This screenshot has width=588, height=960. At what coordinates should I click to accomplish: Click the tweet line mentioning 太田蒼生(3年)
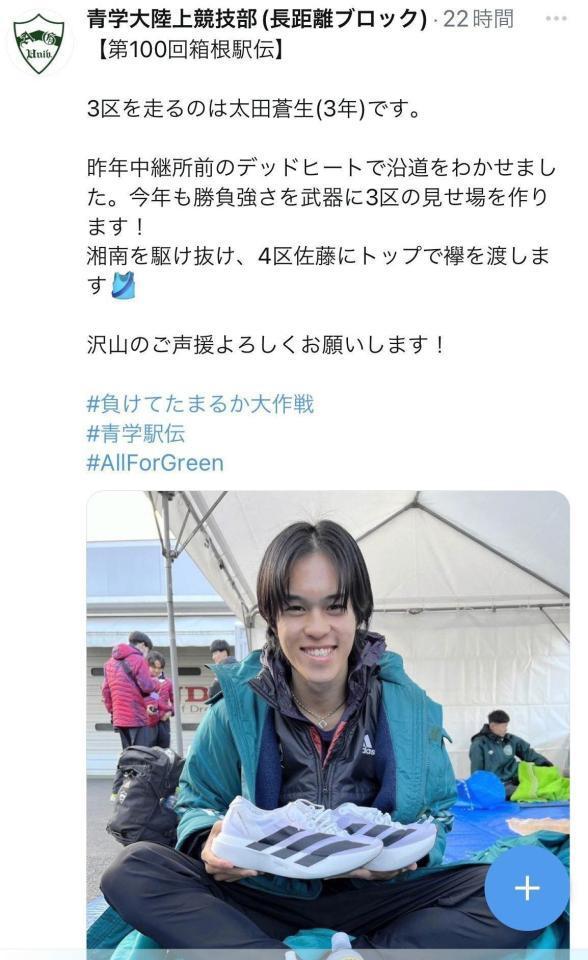pyautogui.click(x=254, y=109)
